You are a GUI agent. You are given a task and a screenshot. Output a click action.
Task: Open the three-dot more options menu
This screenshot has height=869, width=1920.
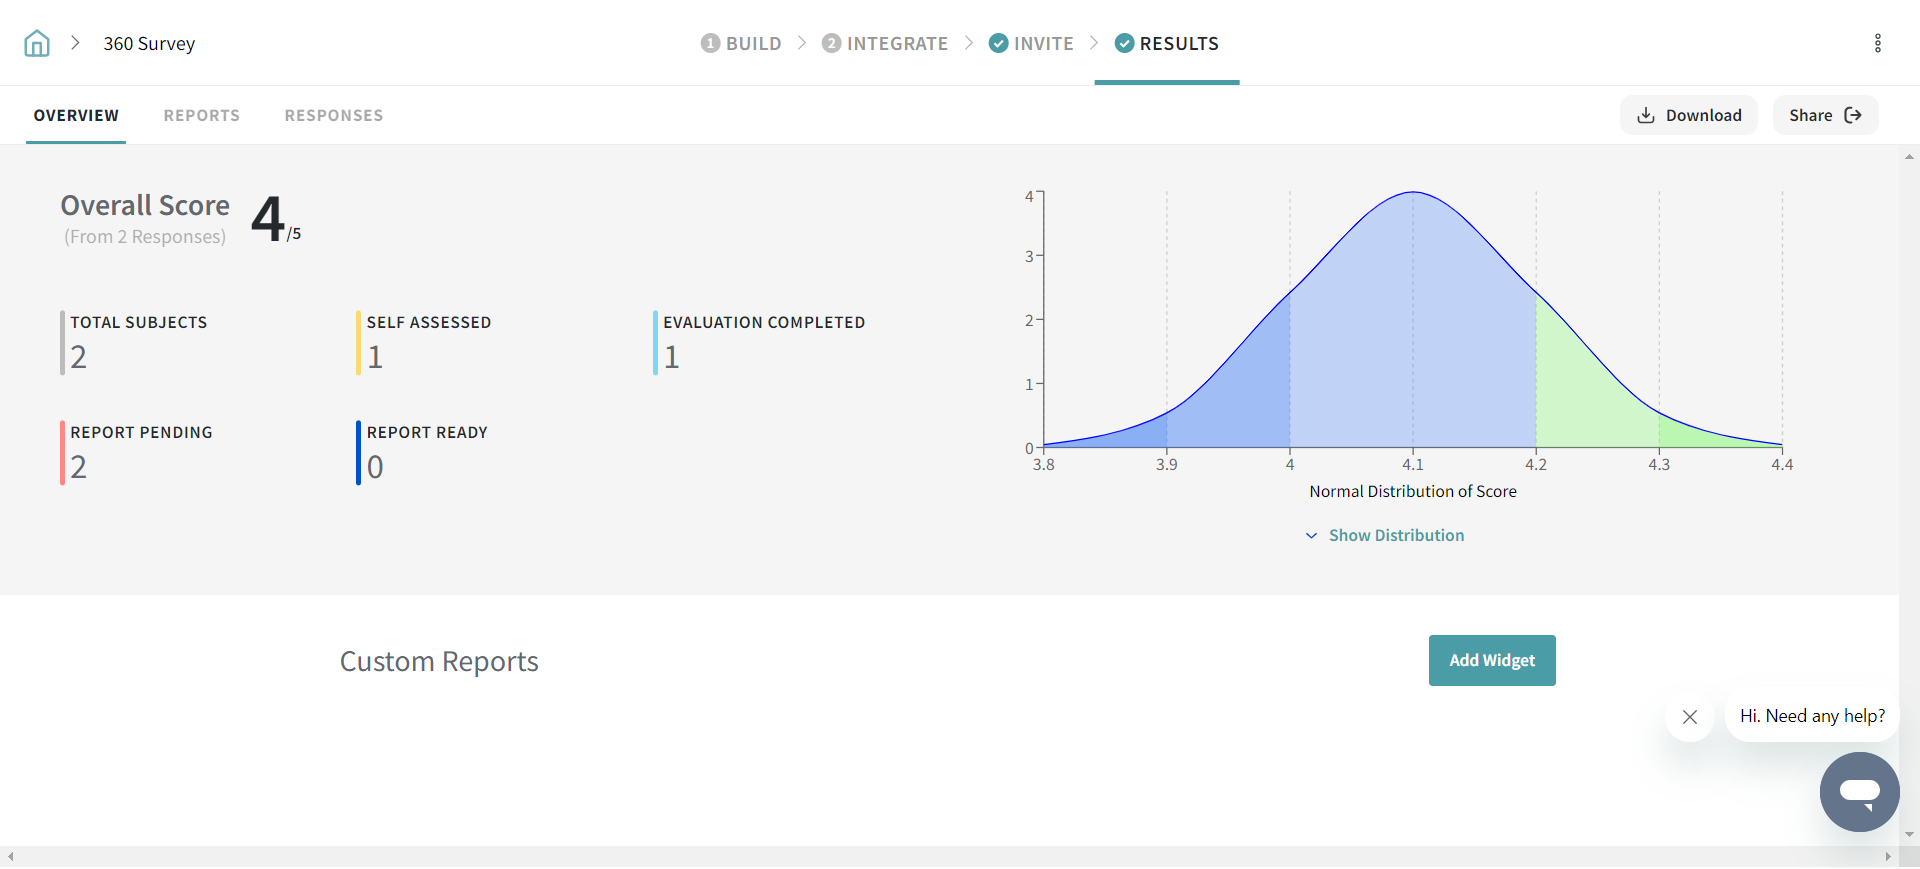(1877, 43)
